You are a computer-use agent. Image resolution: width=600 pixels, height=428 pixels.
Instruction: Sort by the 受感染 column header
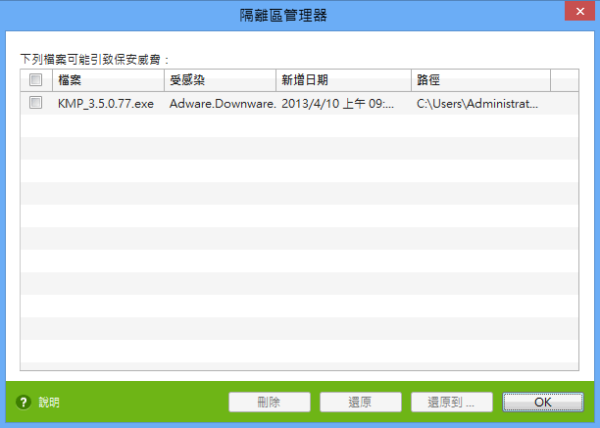pos(220,80)
